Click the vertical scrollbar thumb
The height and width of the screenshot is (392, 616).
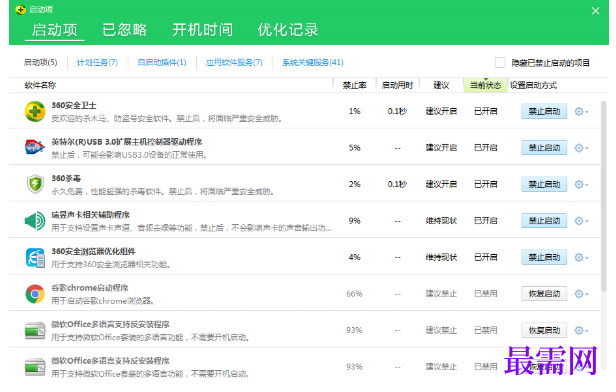click(604, 196)
